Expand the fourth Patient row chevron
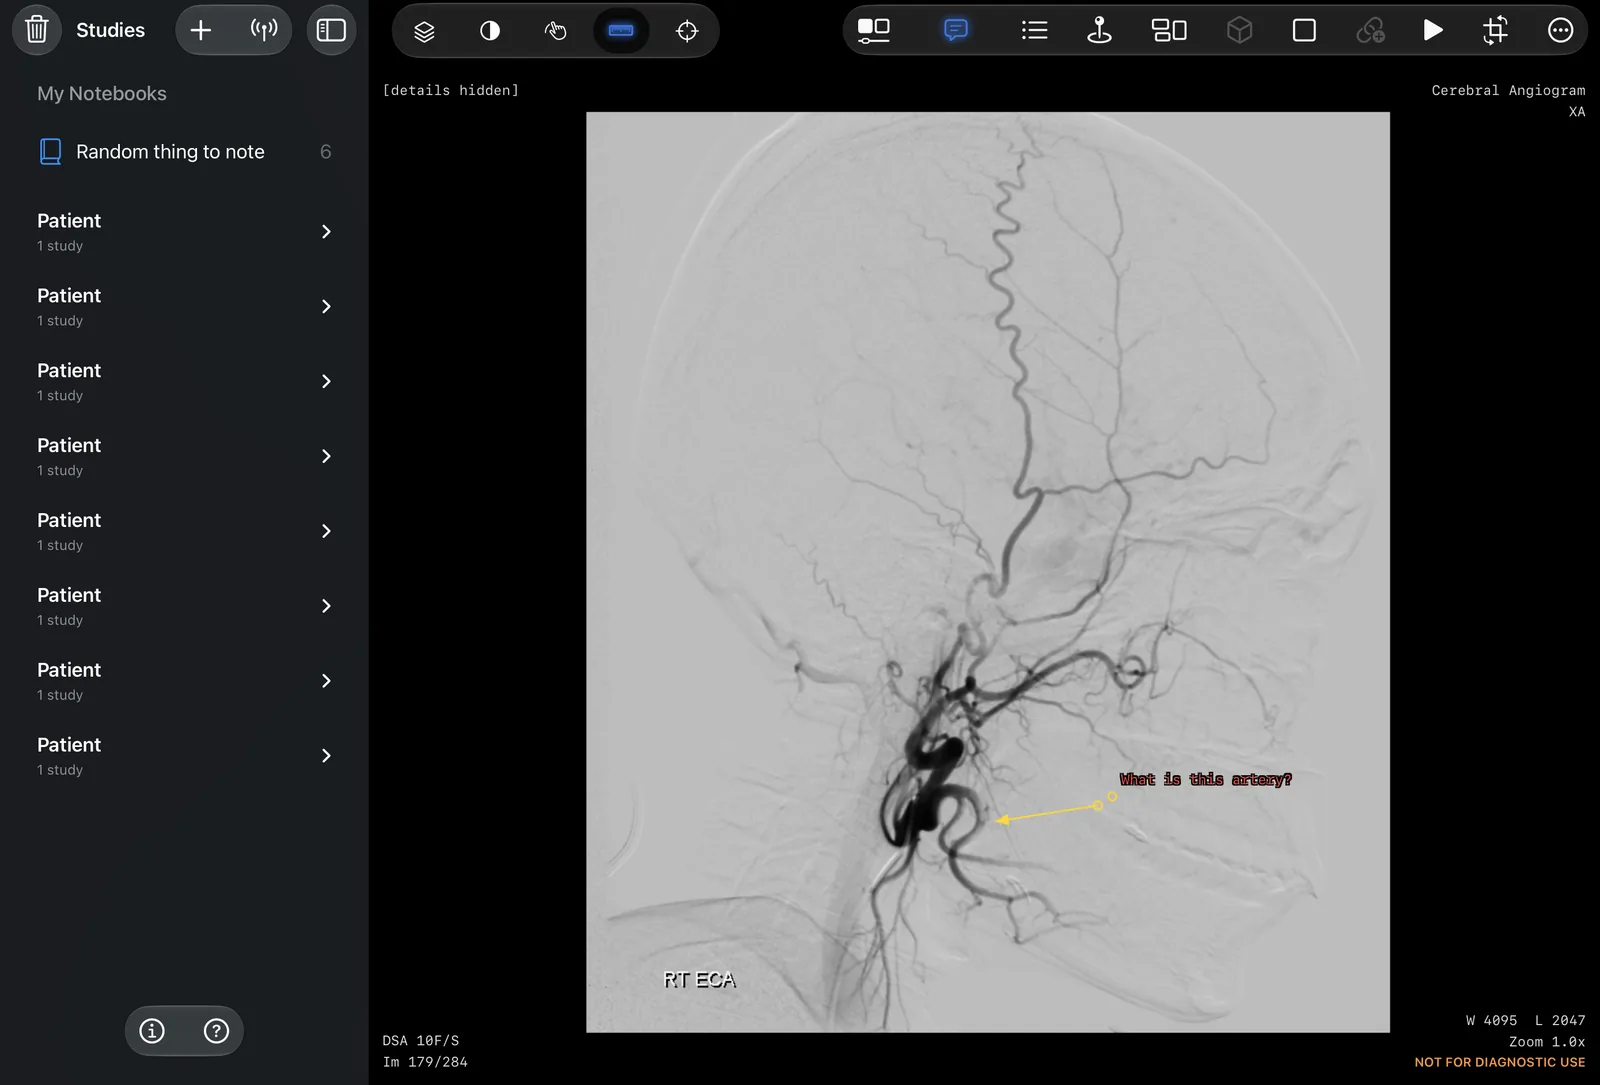 click(326, 456)
